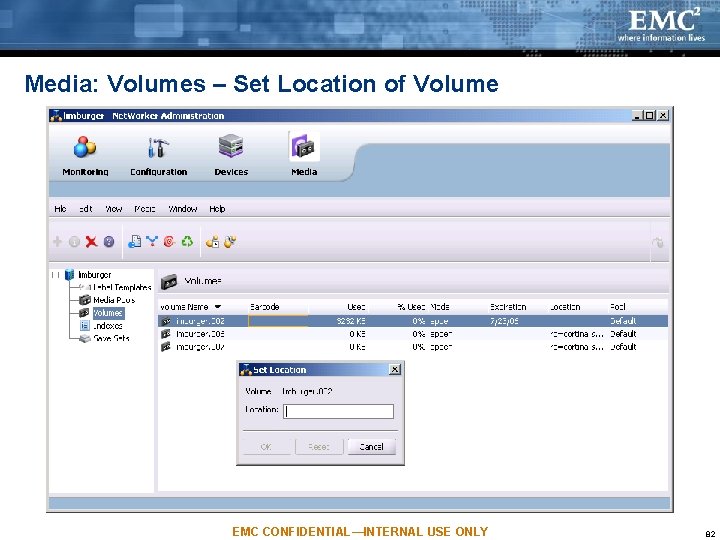Select Media Pools in the tree

pos(114,300)
